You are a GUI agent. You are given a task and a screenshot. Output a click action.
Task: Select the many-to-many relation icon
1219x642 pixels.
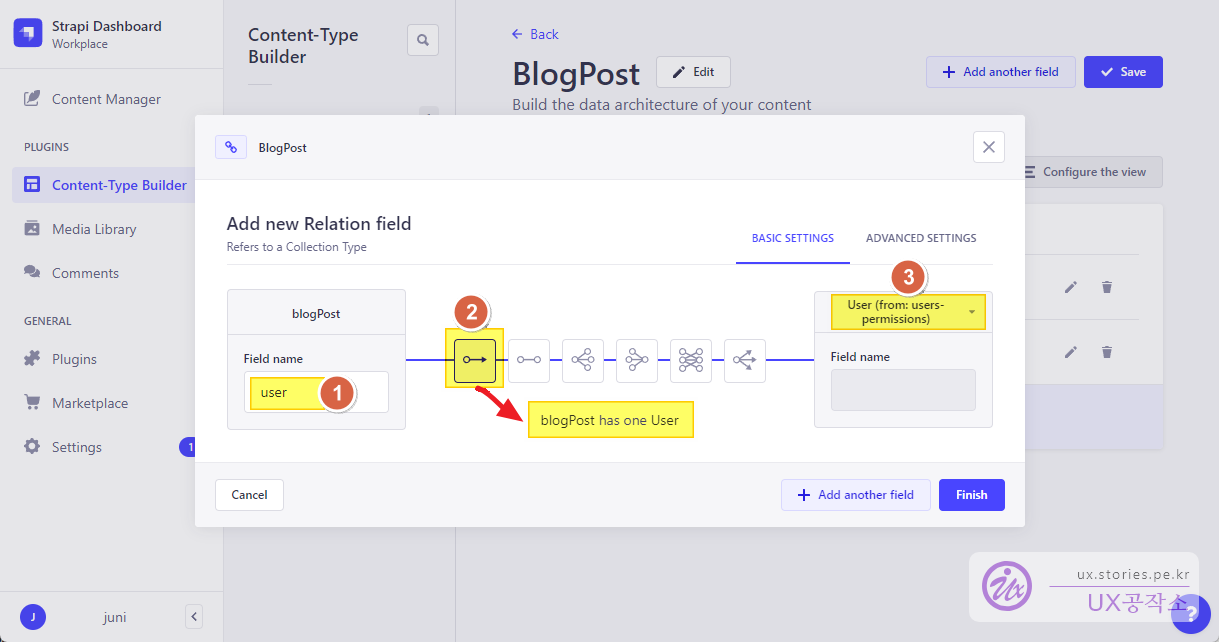click(691, 360)
